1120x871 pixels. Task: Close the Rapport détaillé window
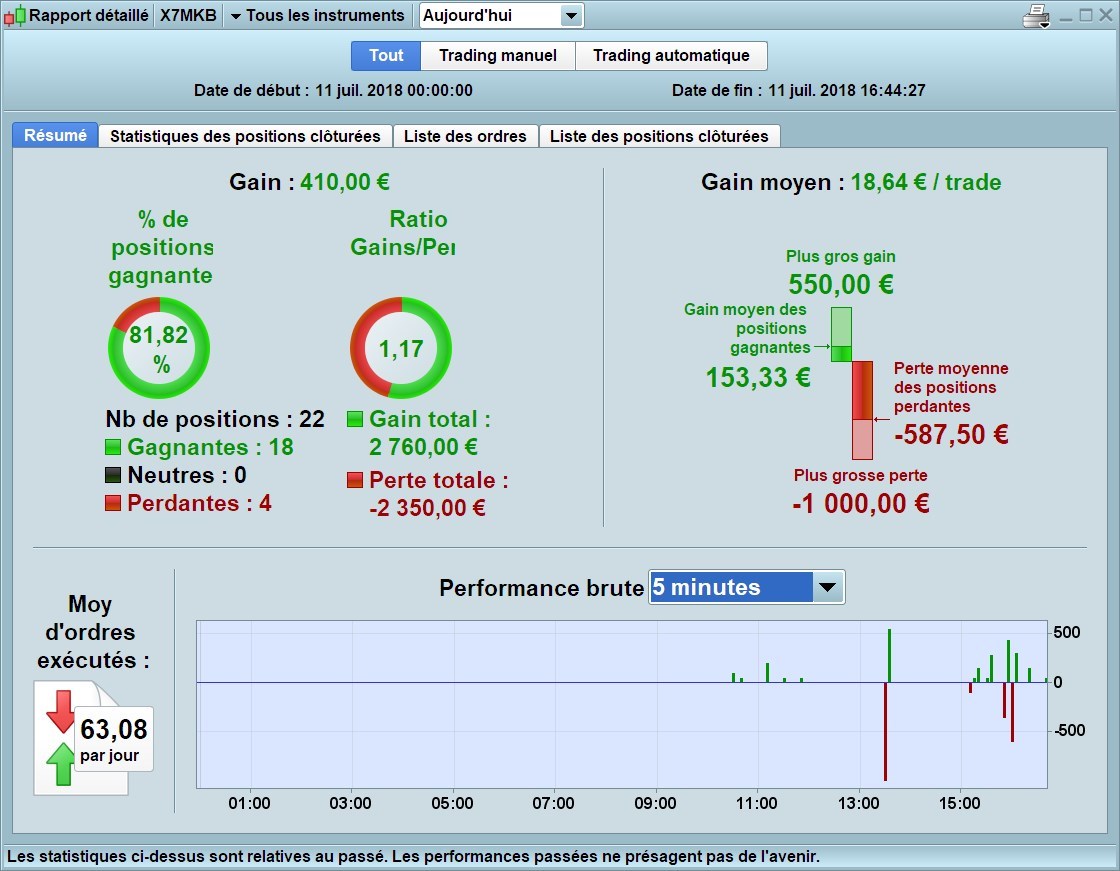(x=1106, y=15)
